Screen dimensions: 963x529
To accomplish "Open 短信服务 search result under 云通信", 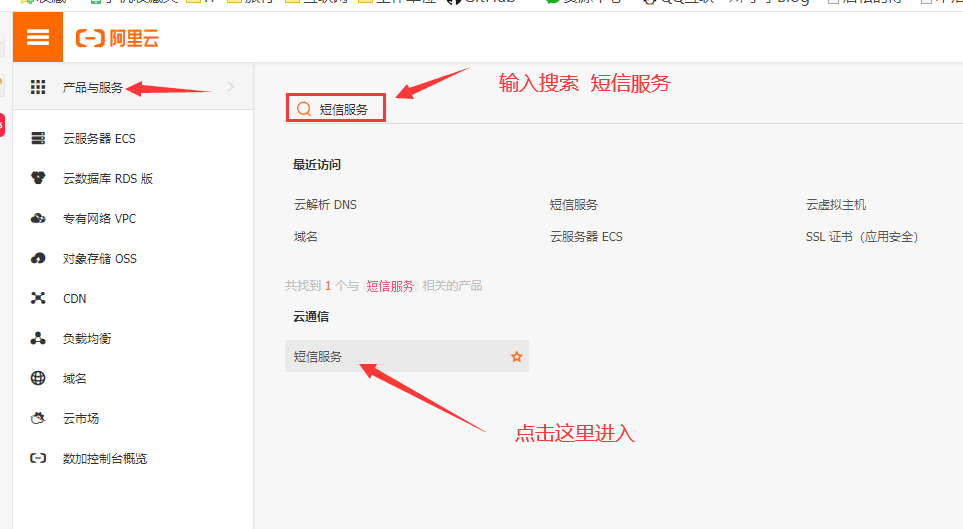I will [x=318, y=356].
